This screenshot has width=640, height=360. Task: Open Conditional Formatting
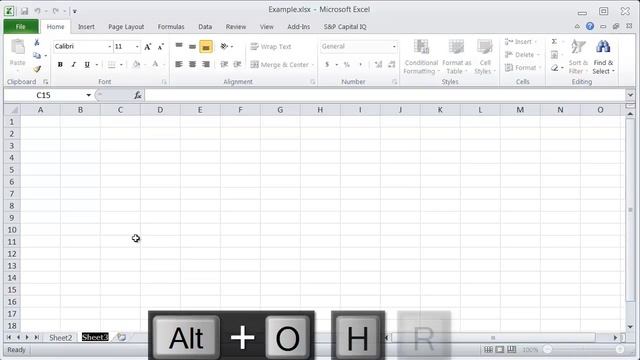pyautogui.click(x=421, y=57)
